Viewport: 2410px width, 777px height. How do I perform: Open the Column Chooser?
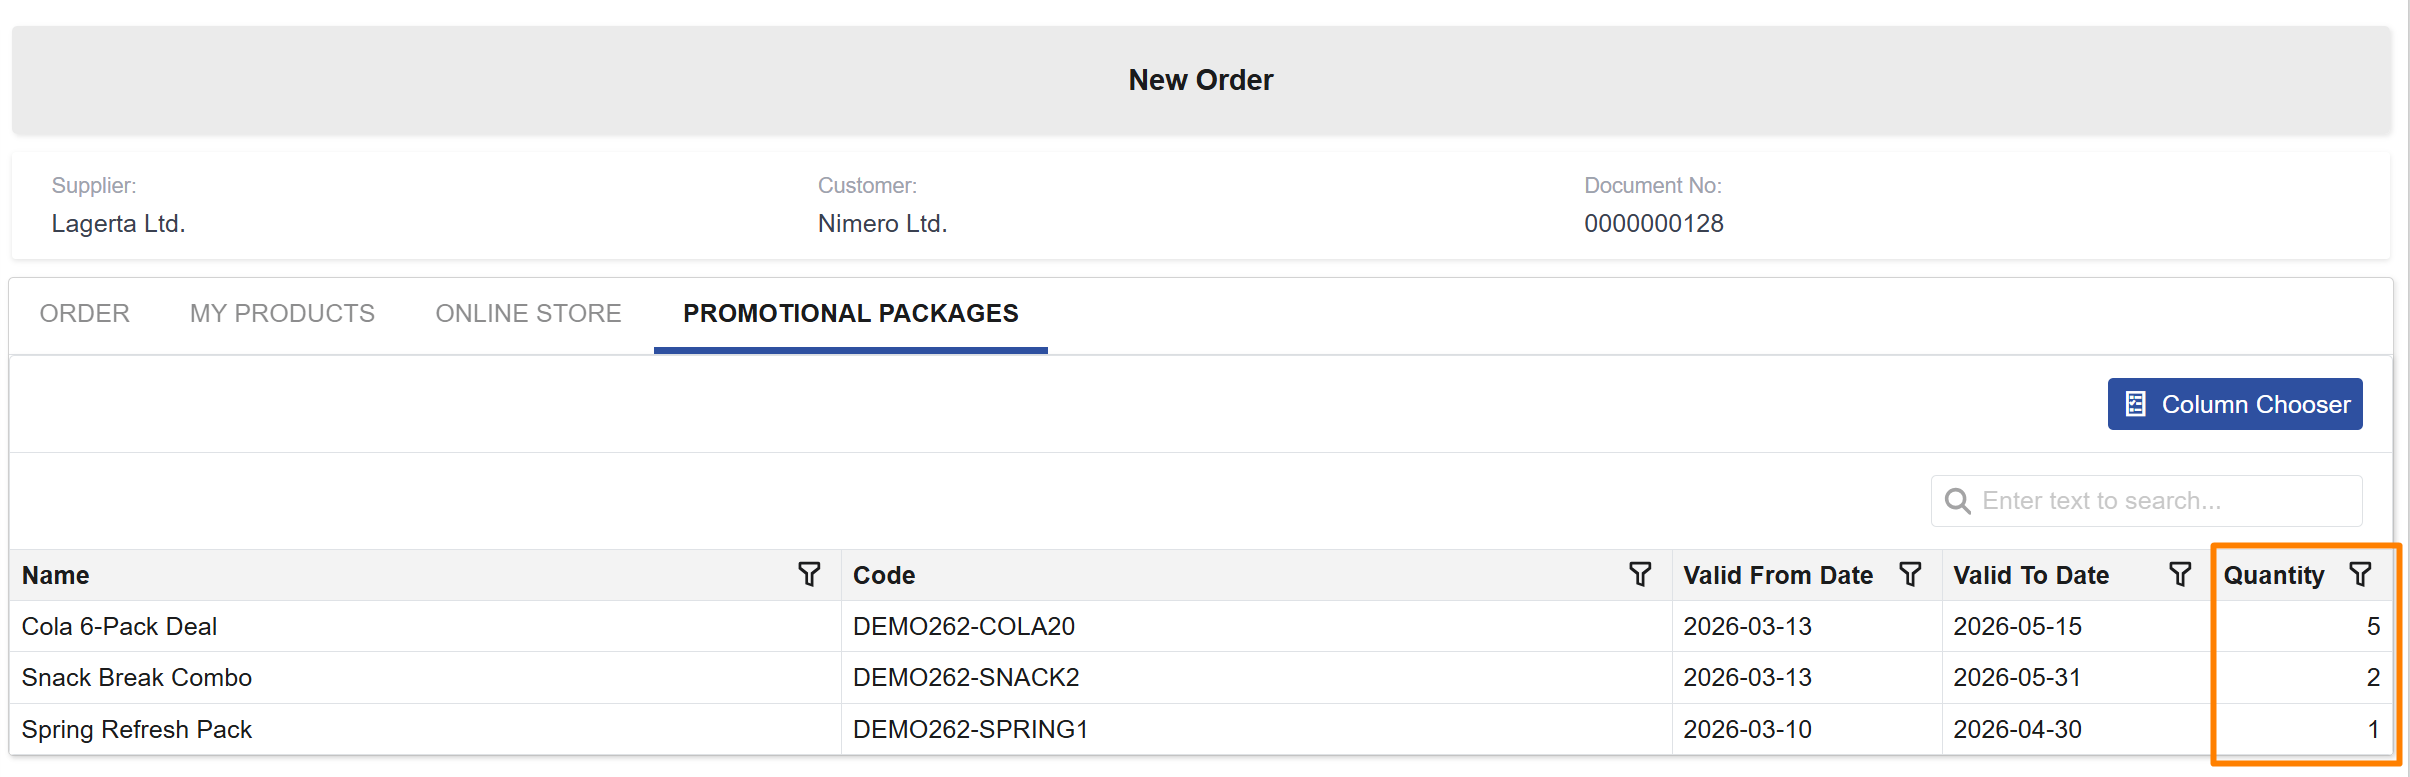tap(2235, 404)
